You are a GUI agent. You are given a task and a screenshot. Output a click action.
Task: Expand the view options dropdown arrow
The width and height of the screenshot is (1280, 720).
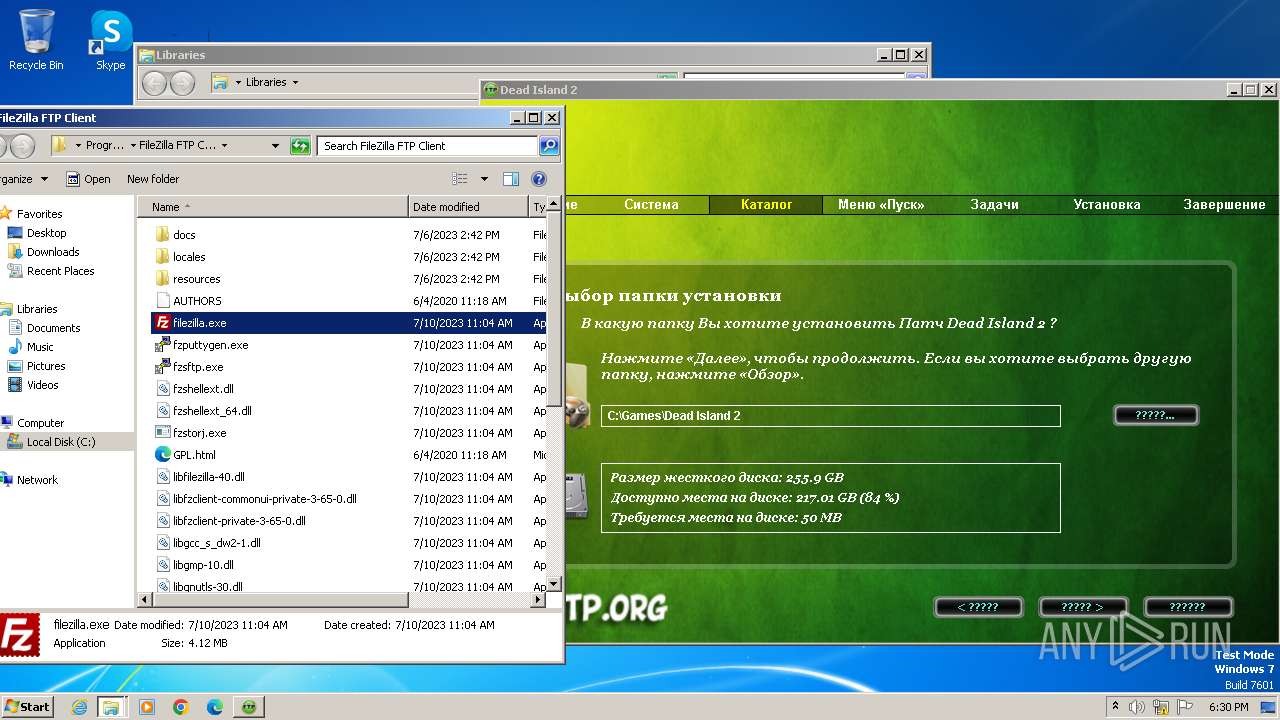click(484, 179)
